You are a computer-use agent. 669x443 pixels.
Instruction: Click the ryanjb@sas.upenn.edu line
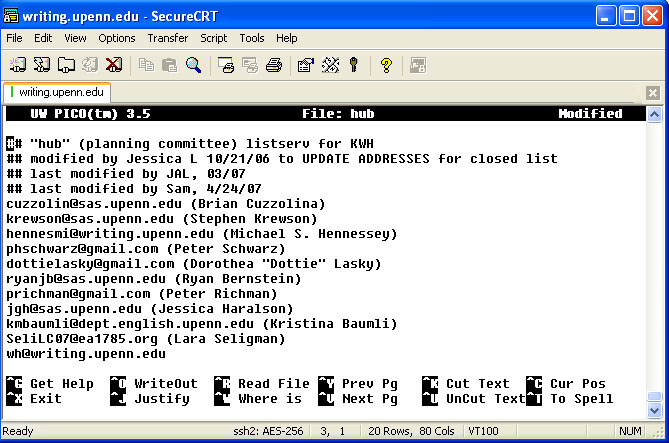(x=154, y=278)
